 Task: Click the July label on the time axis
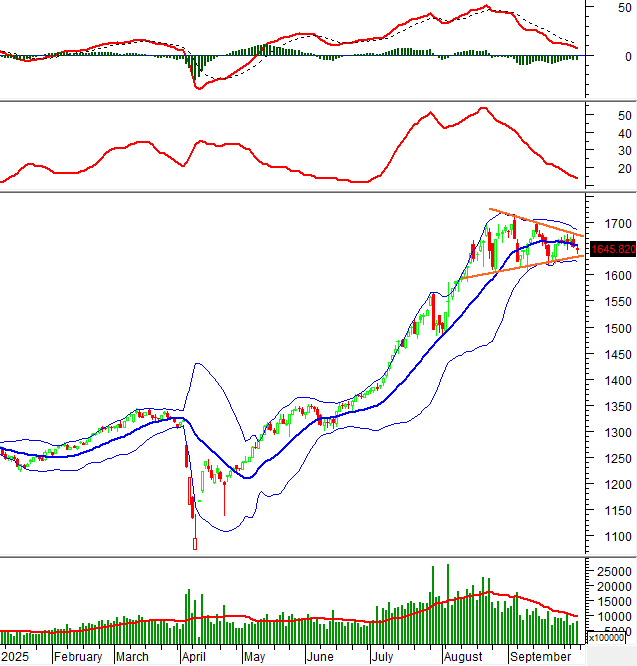381,657
